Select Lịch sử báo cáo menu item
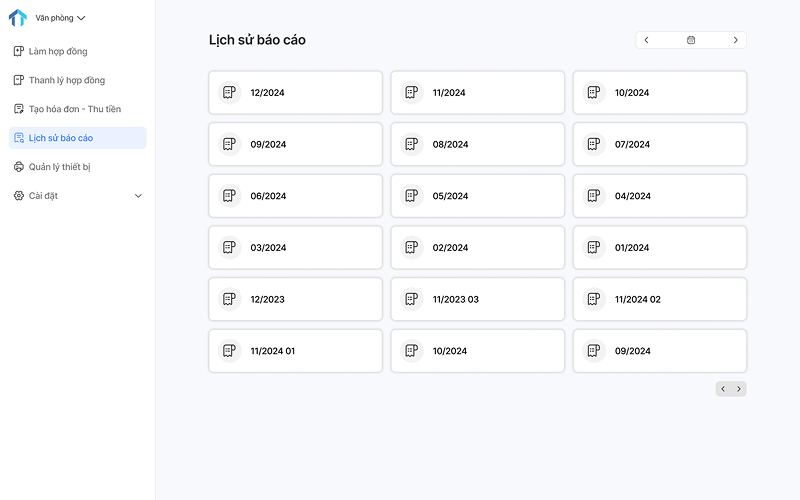The width and height of the screenshot is (800, 500). point(78,138)
